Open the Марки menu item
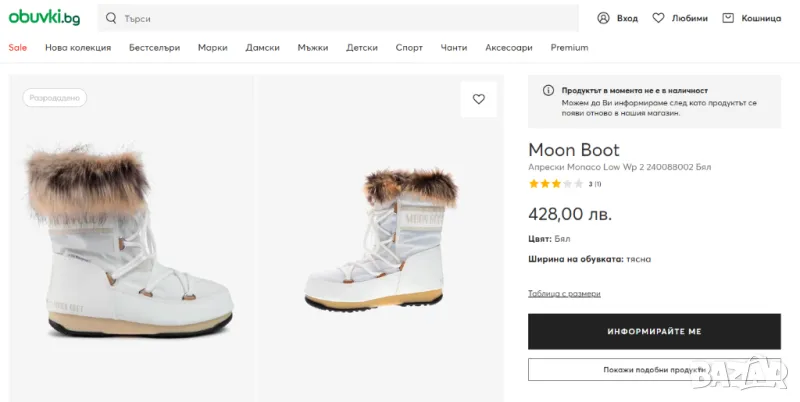Viewport: 800px width, 402px height. (212, 47)
